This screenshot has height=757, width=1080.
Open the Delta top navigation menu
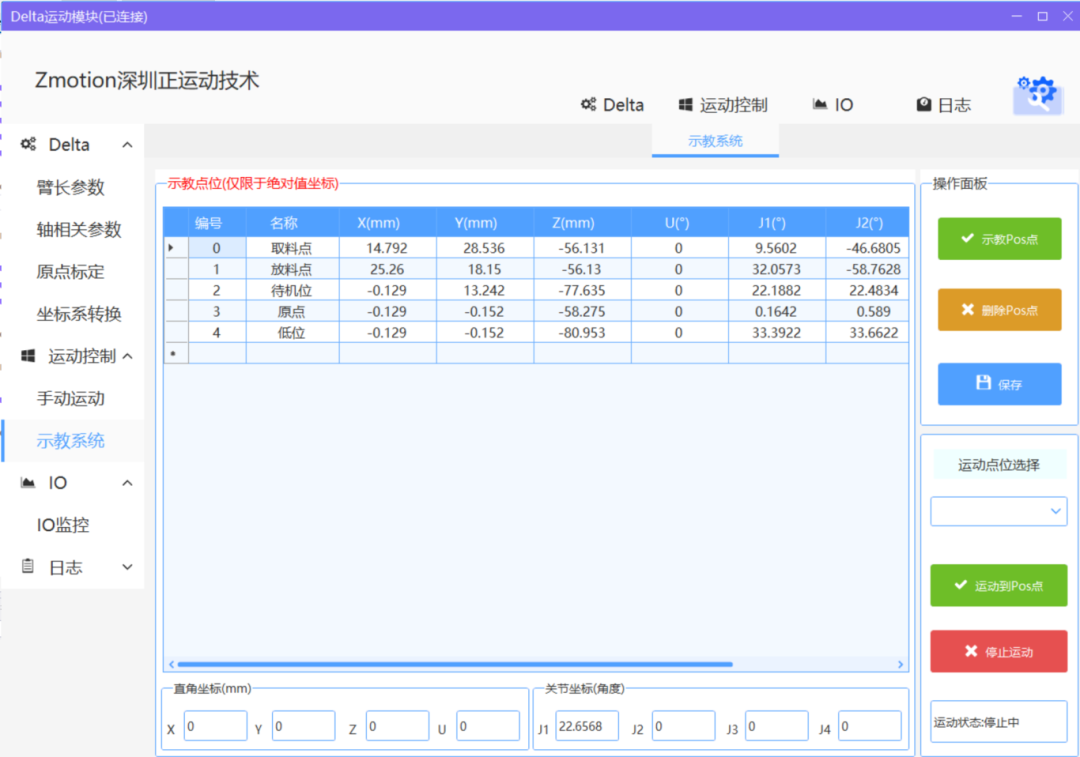point(612,105)
